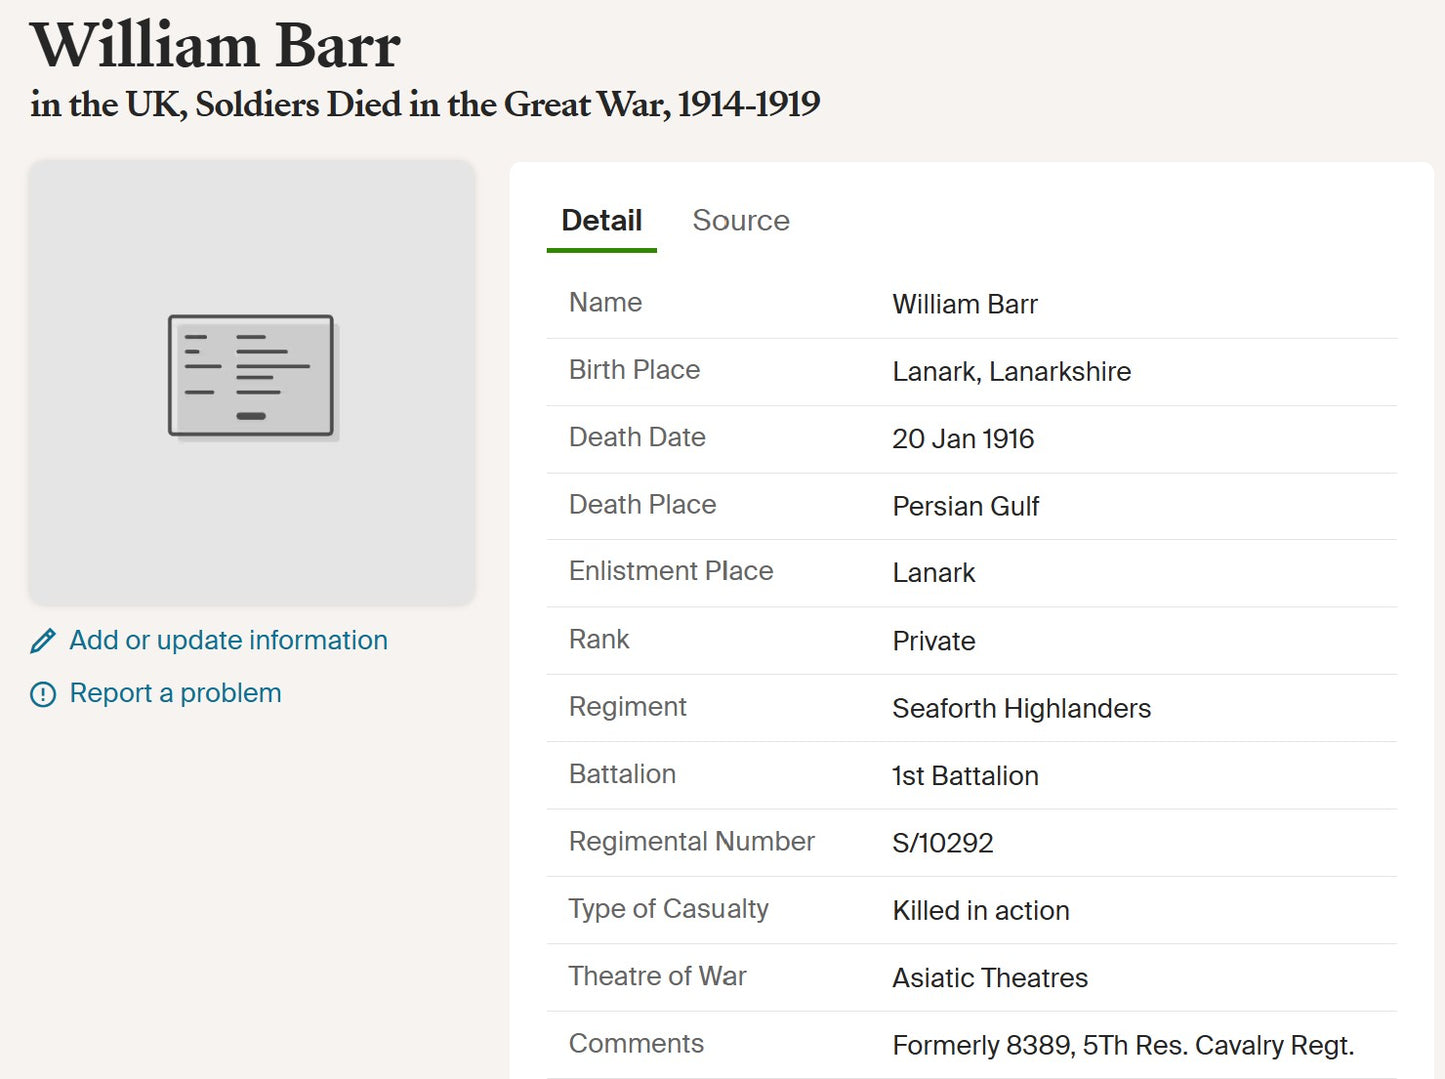This screenshot has width=1445, height=1079.
Task: Open the Report a problem link
Action: point(175,694)
